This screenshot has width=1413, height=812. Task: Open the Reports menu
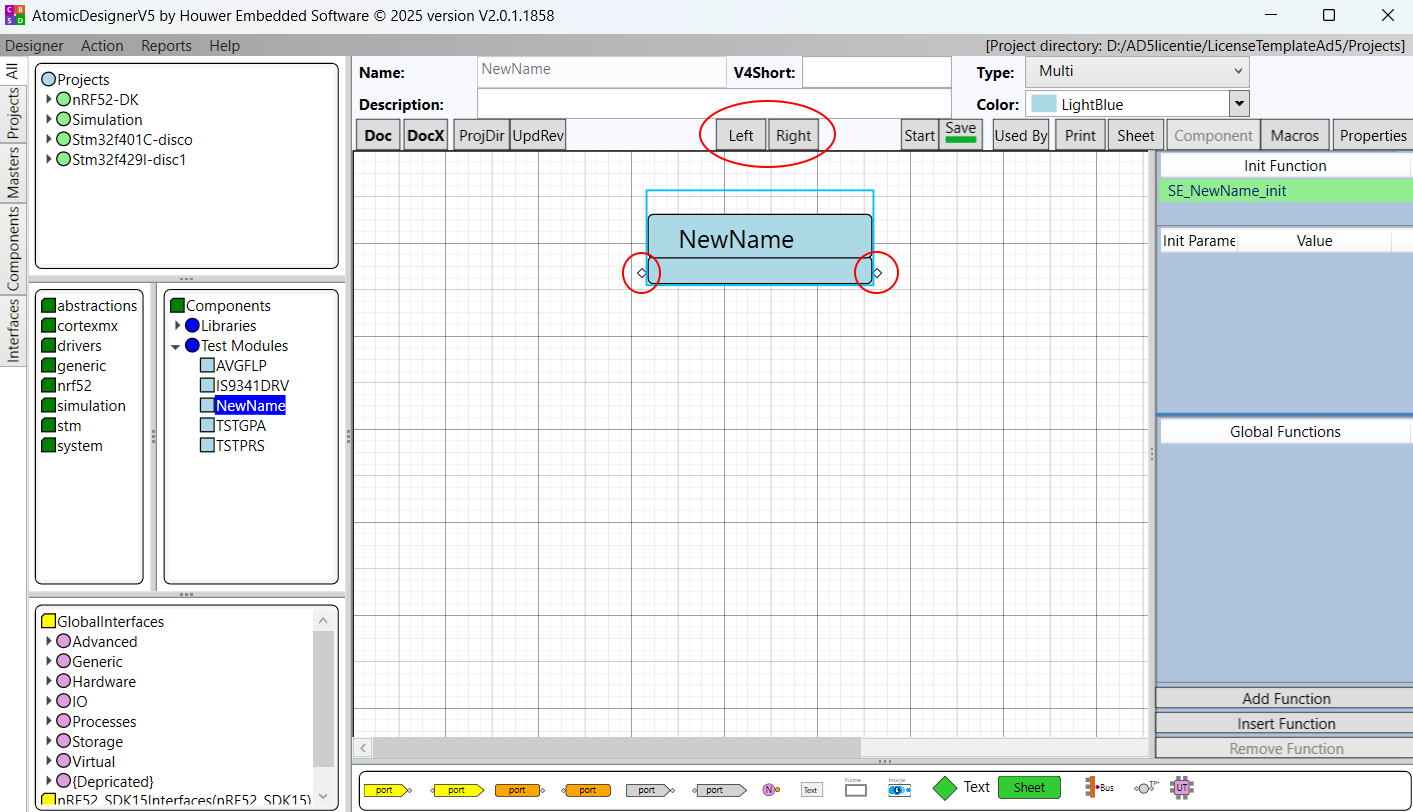pos(166,46)
